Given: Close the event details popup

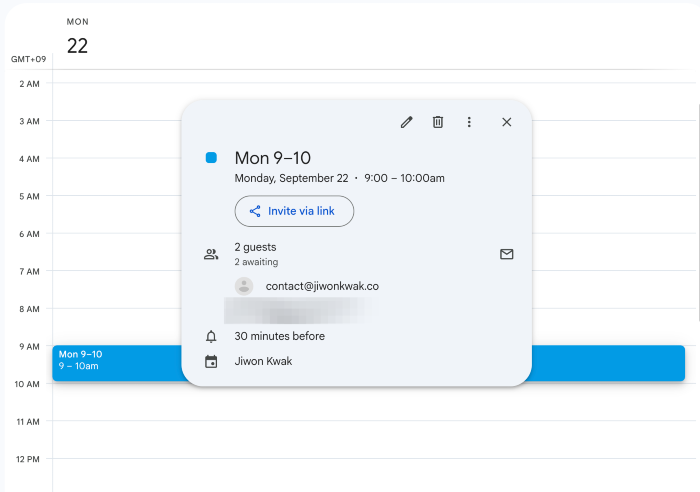Looking at the screenshot, I should point(506,122).
